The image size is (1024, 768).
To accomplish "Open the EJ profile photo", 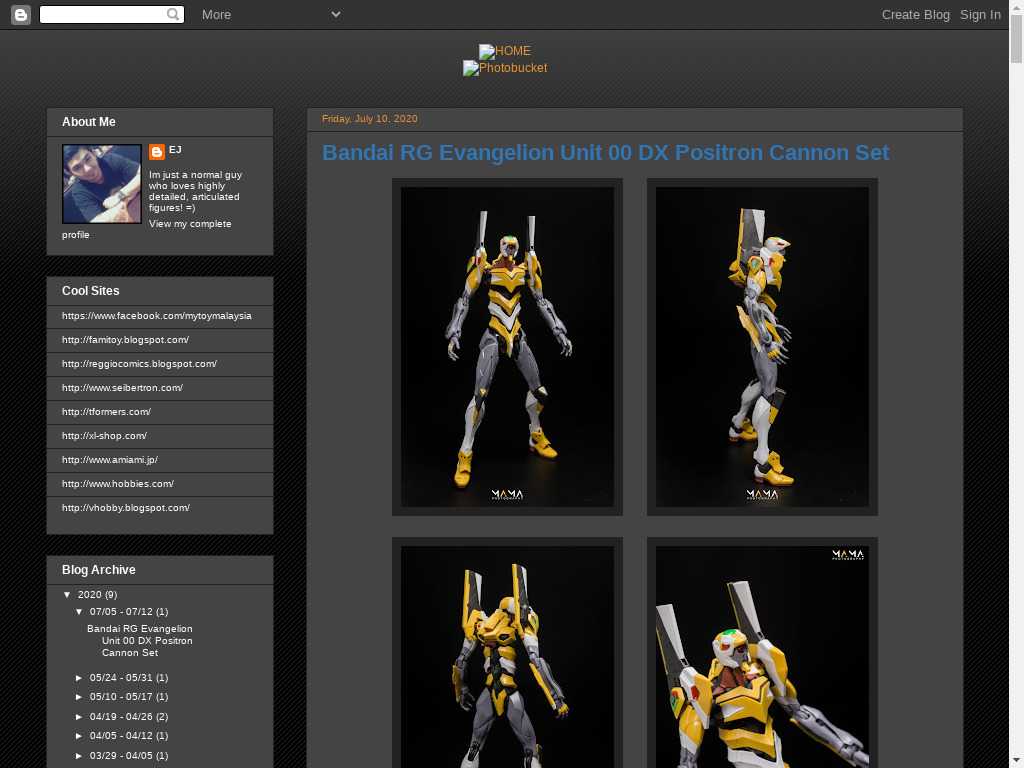I will pyautogui.click(x=102, y=184).
